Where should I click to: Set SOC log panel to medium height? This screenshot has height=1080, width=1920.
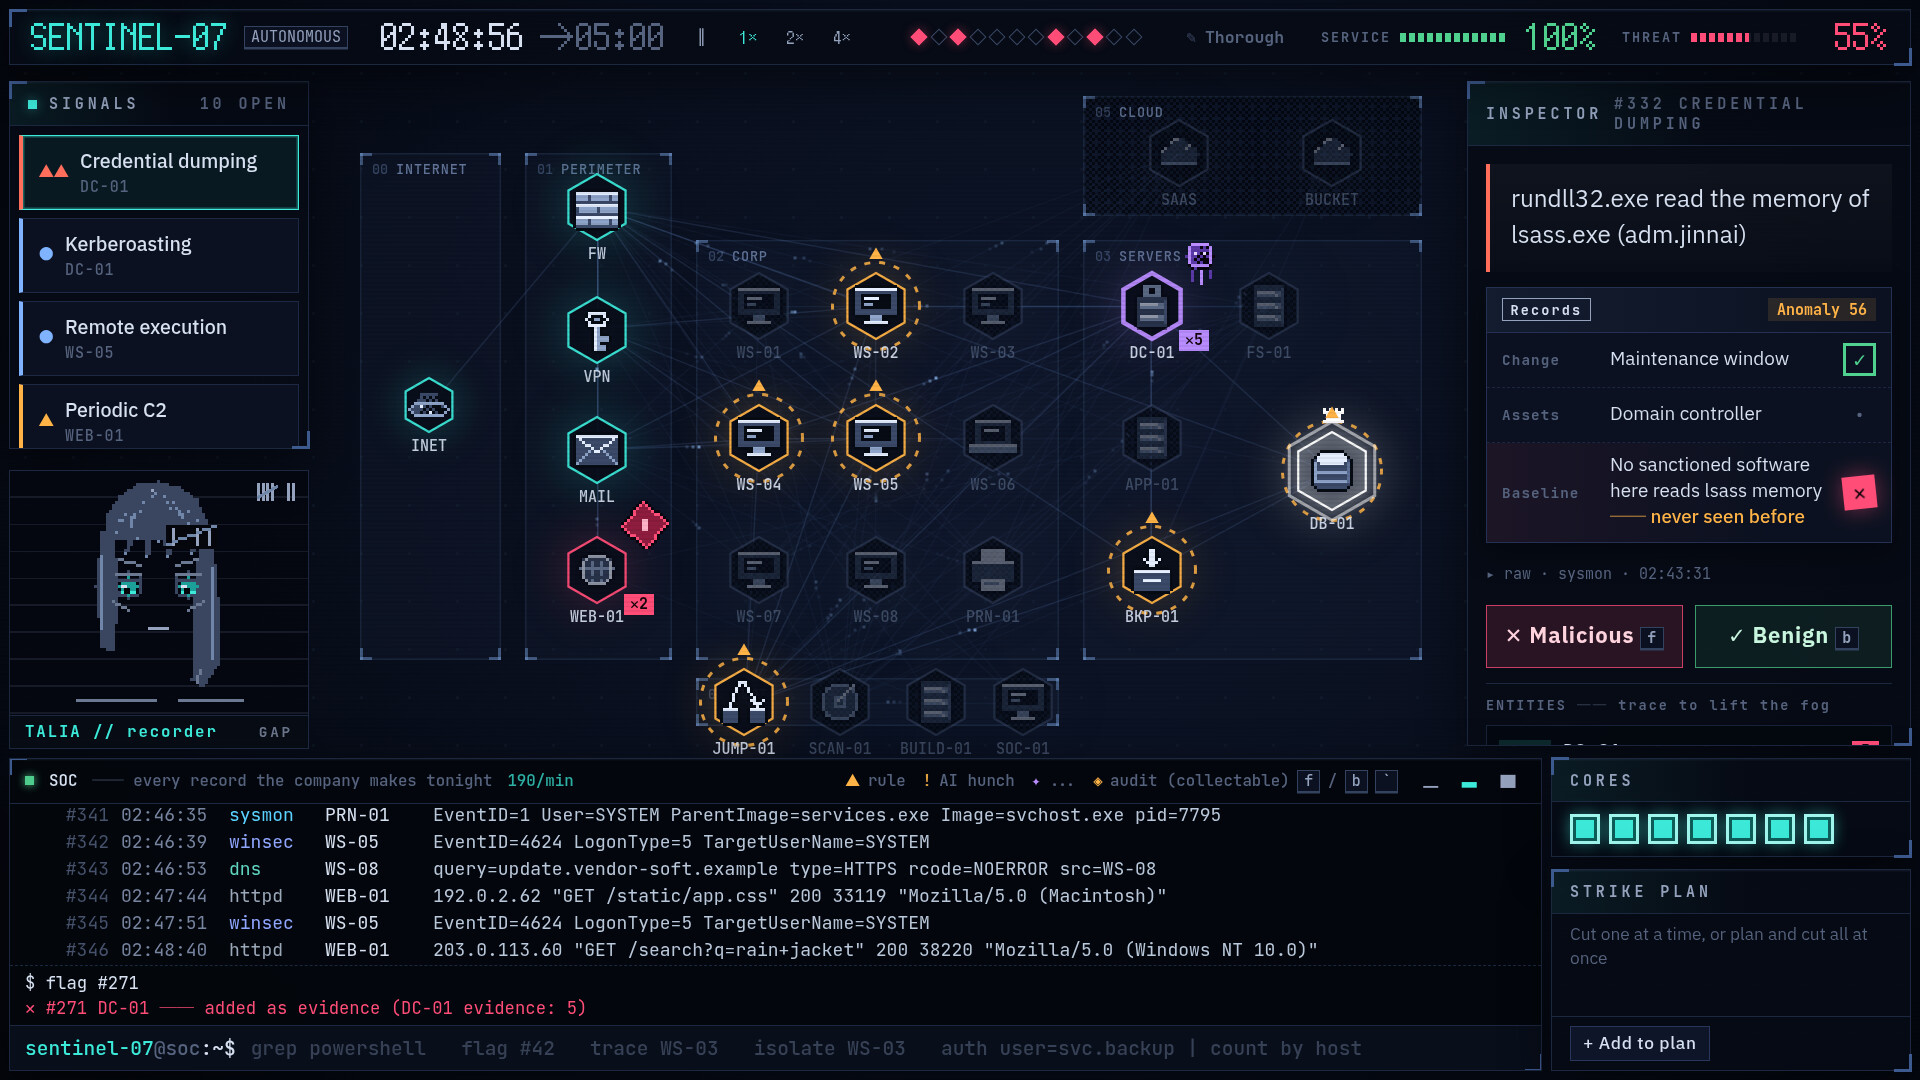[x=1469, y=782]
